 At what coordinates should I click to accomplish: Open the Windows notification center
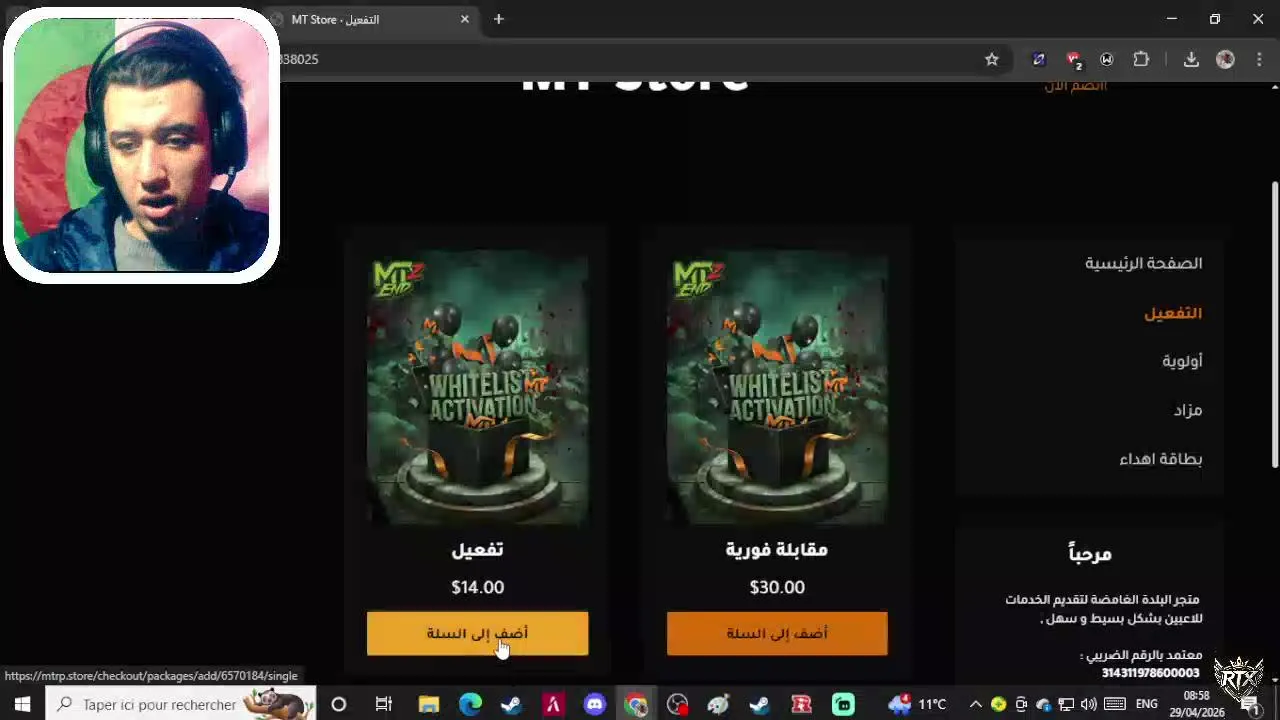coord(1250,705)
